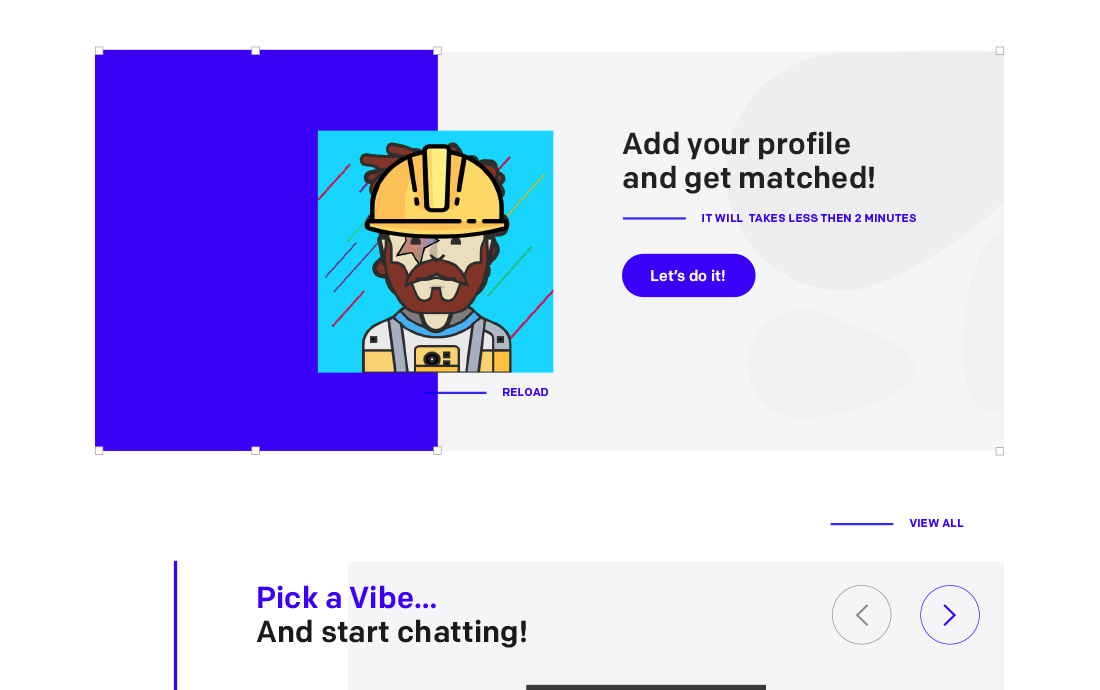Go back with the left arrow circle
Image resolution: width=1100 pixels, height=690 pixels.
click(x=861, y=615)
